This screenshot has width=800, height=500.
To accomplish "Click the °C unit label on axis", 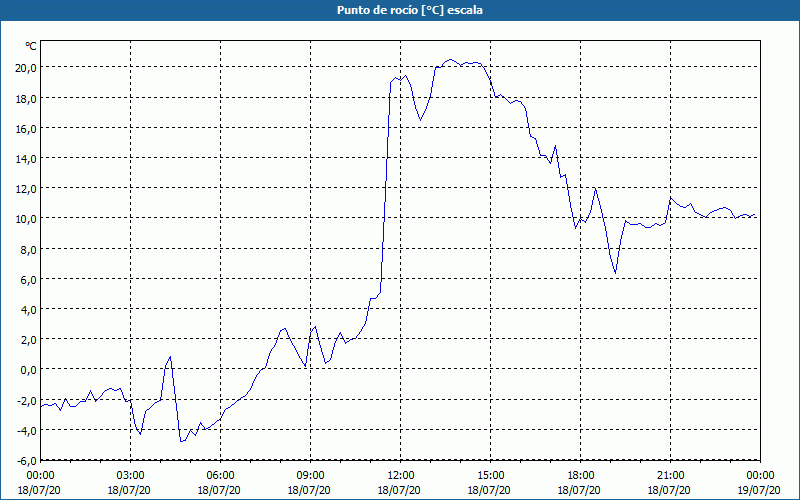I will (31, 46).
